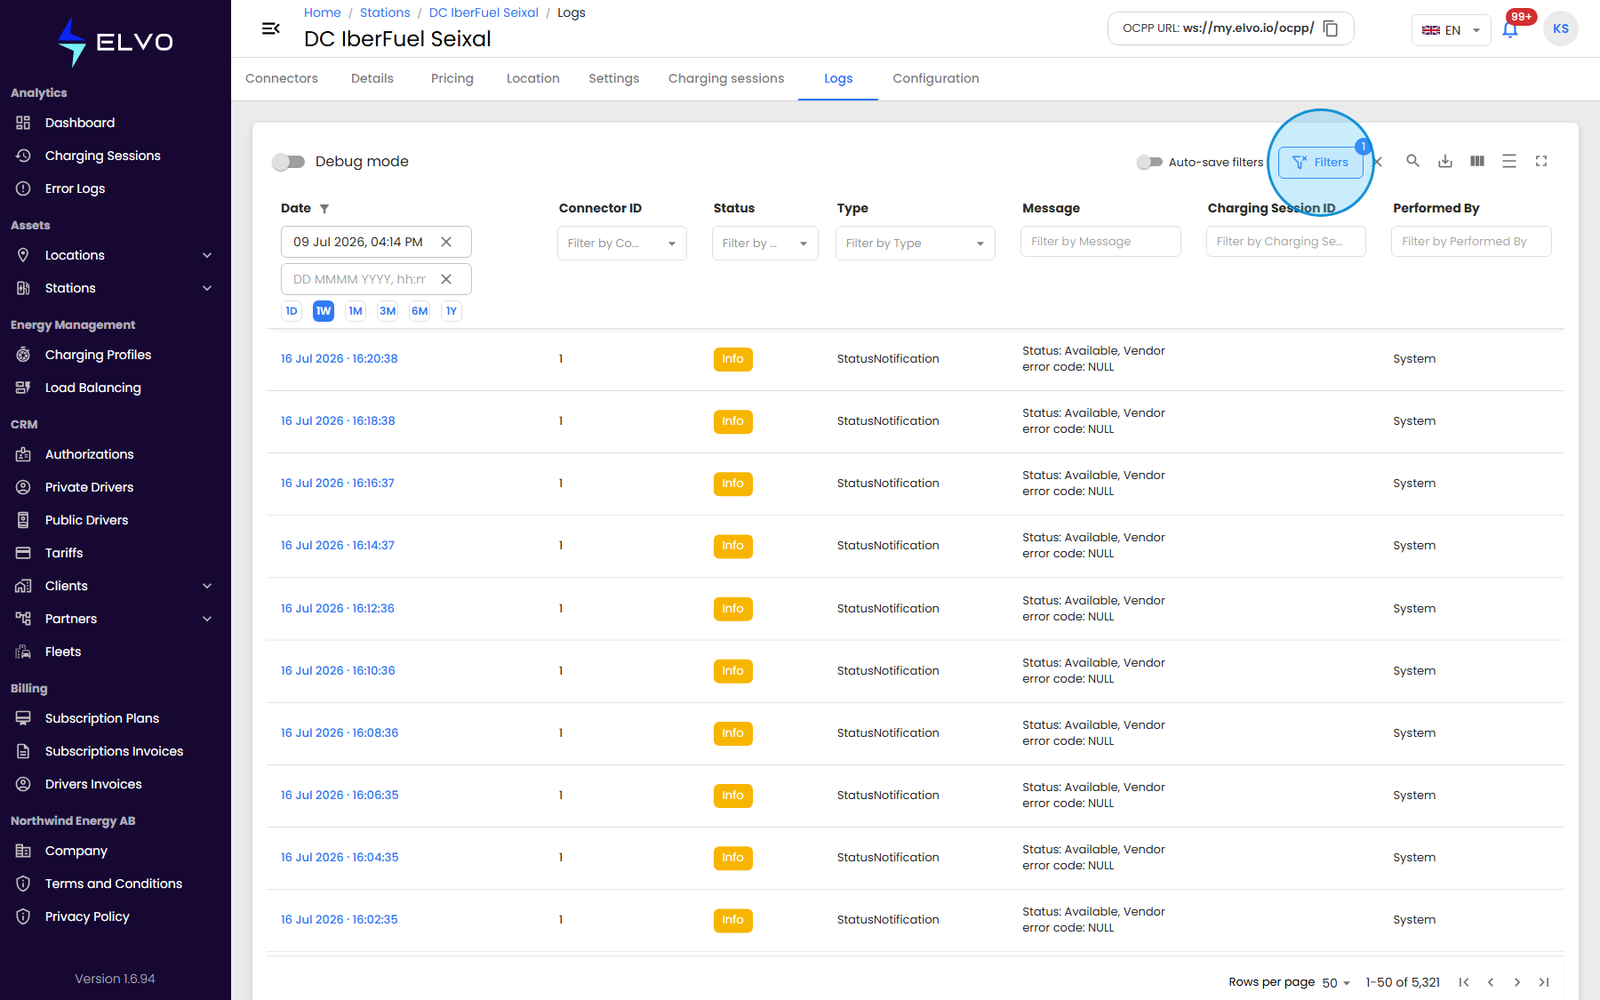Screen dimensions: 1600x1000
Task: Go to Stations breadcrumb
Action: (385, 13)
